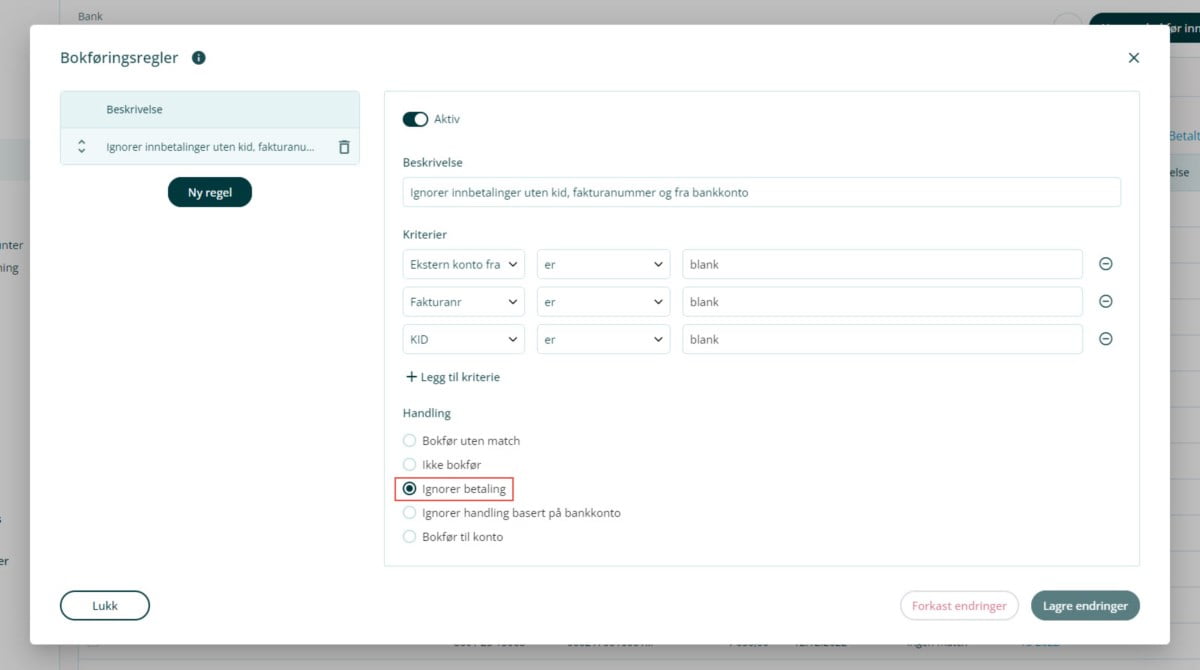1200x670 pixels.
Task: Open the Fakturanr field dropdown
Action: 463,302
